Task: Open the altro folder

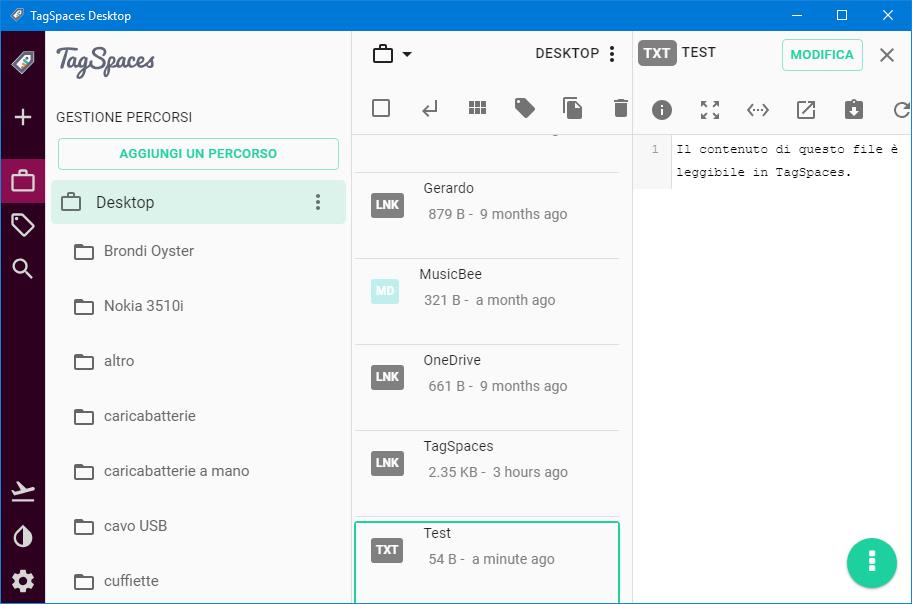Action: (198, 361)
